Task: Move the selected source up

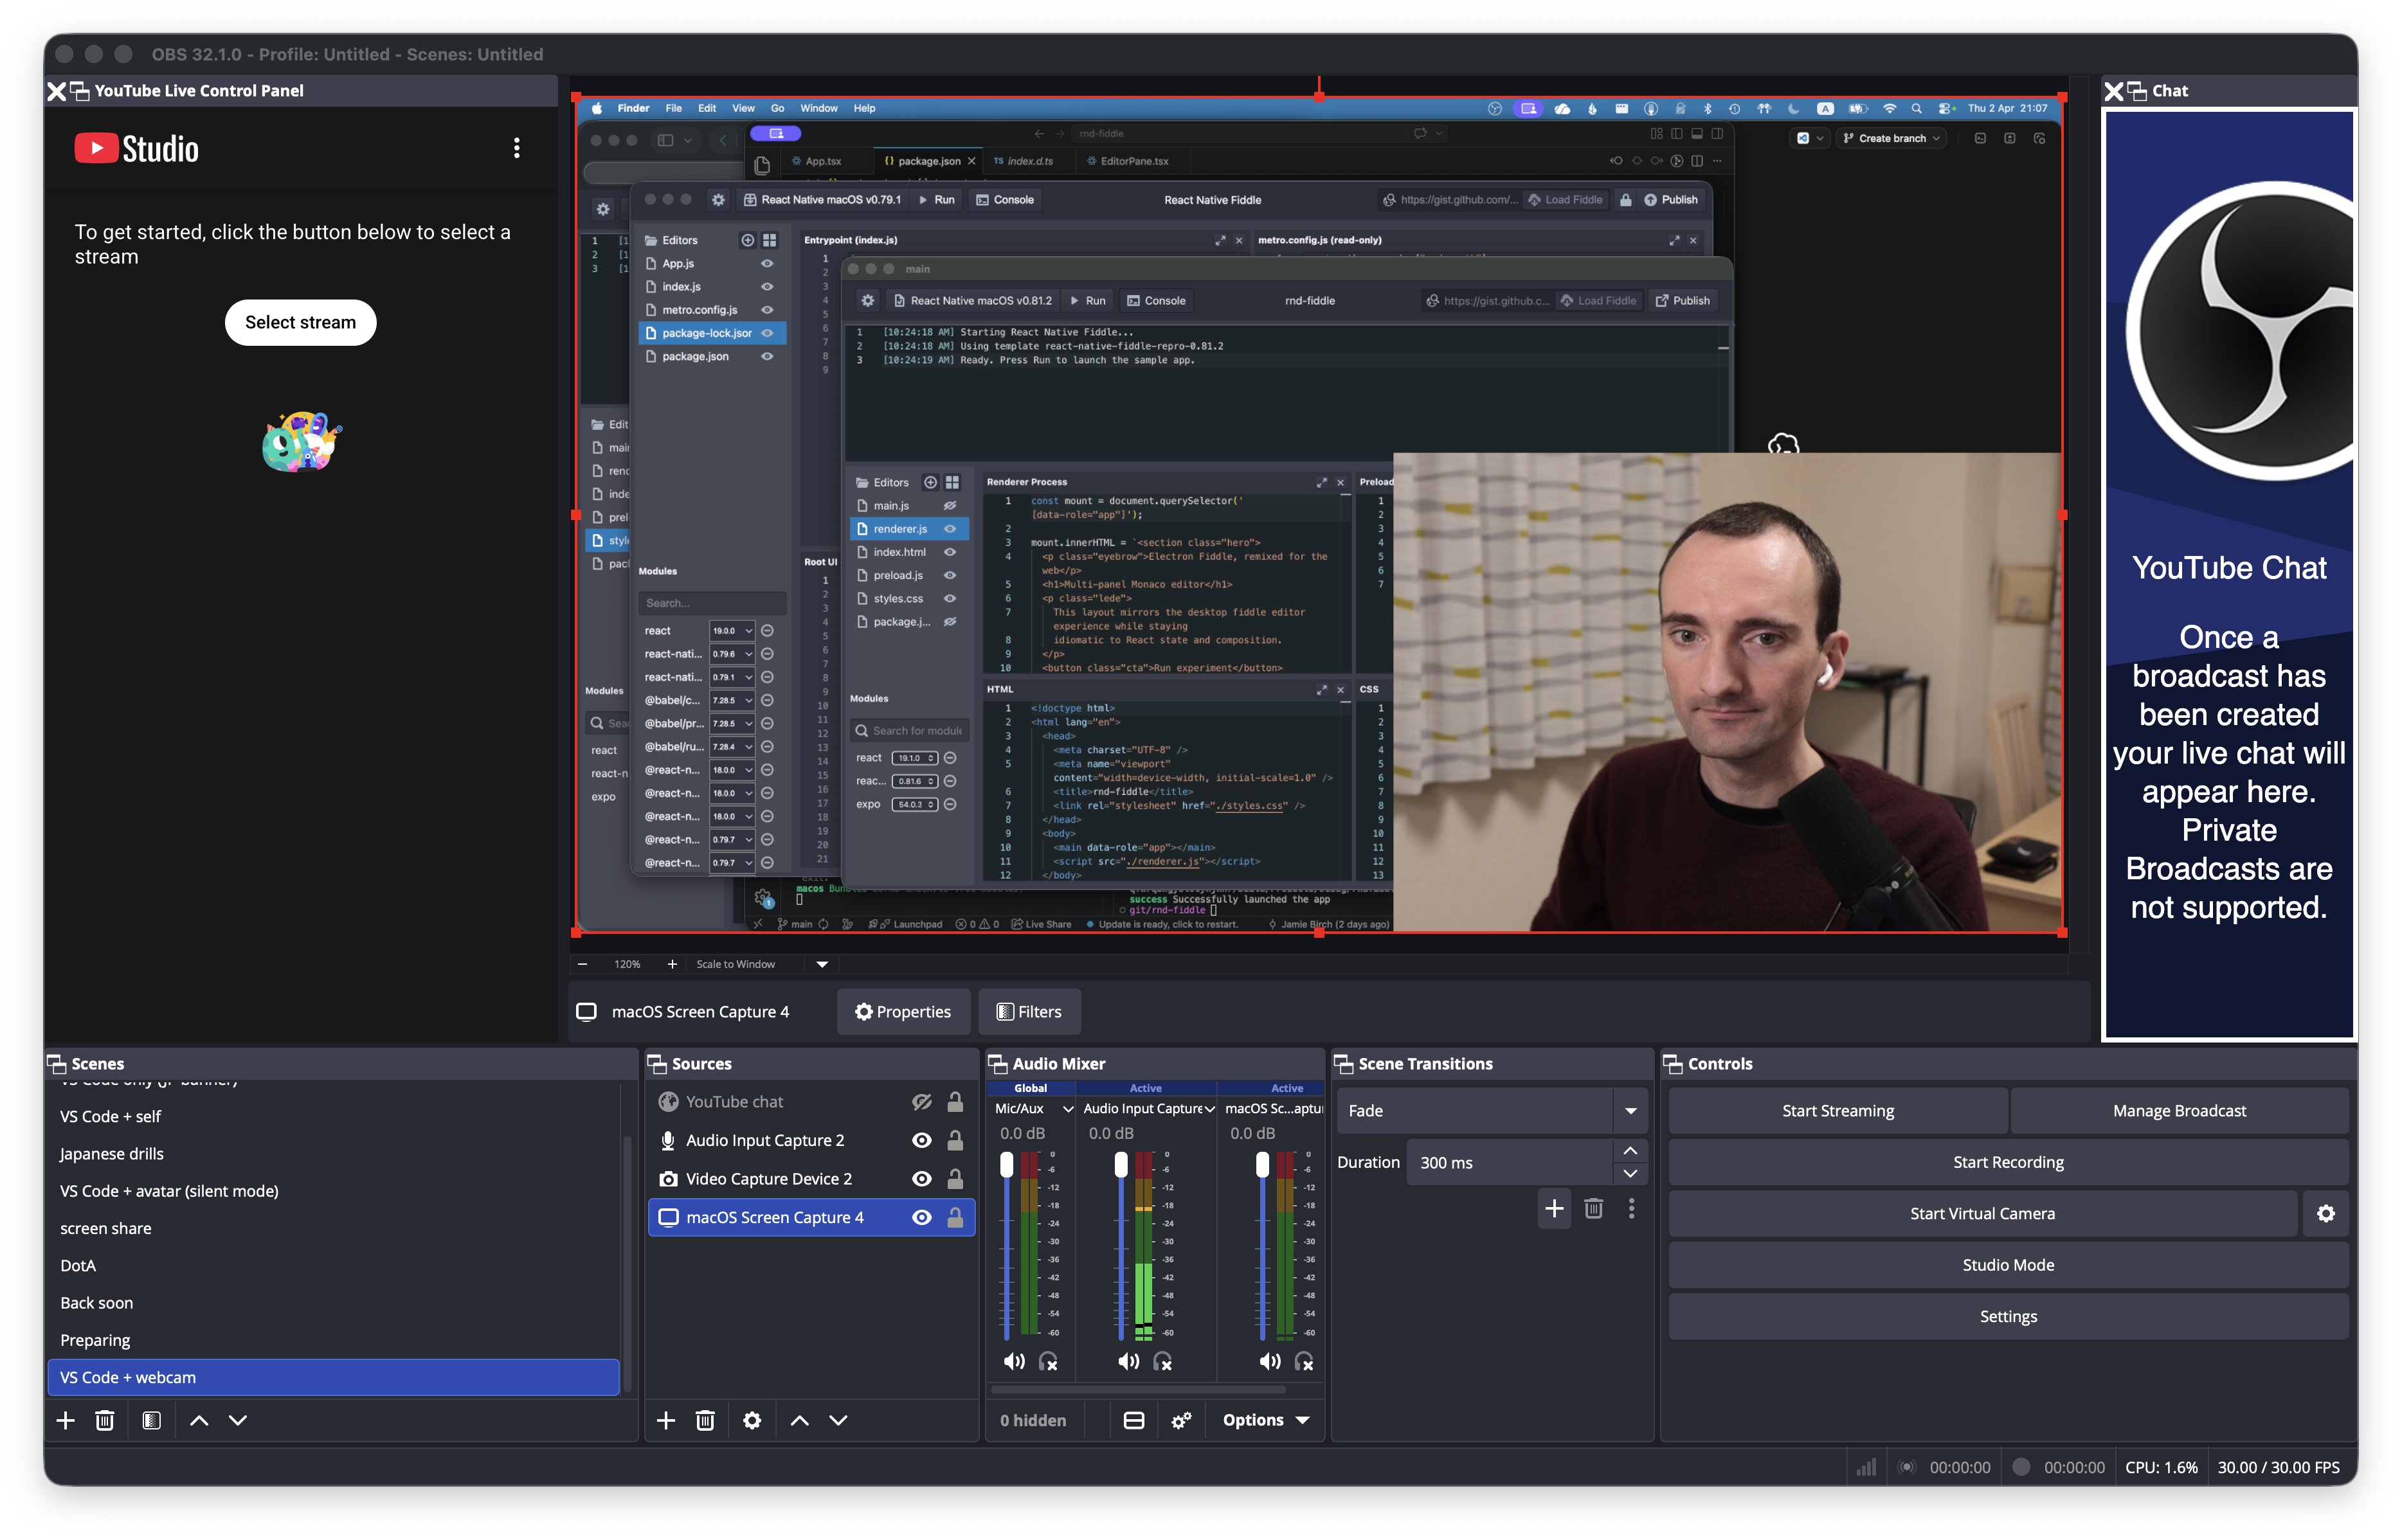Action: pyautogui.click(x=799, y=1420)
